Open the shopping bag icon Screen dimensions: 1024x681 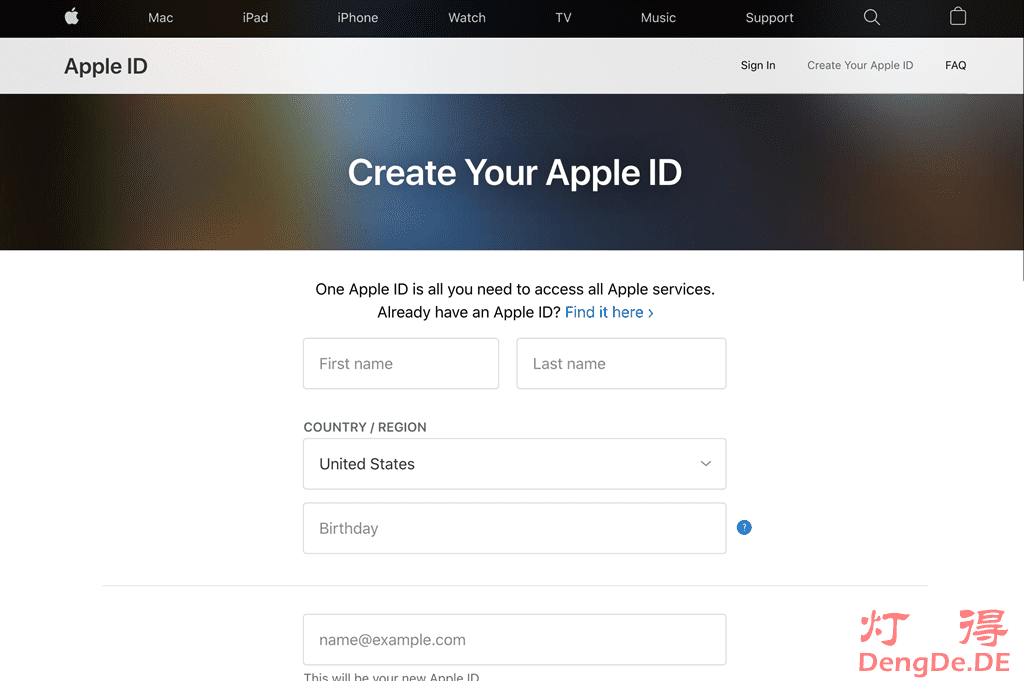[958, 17]
